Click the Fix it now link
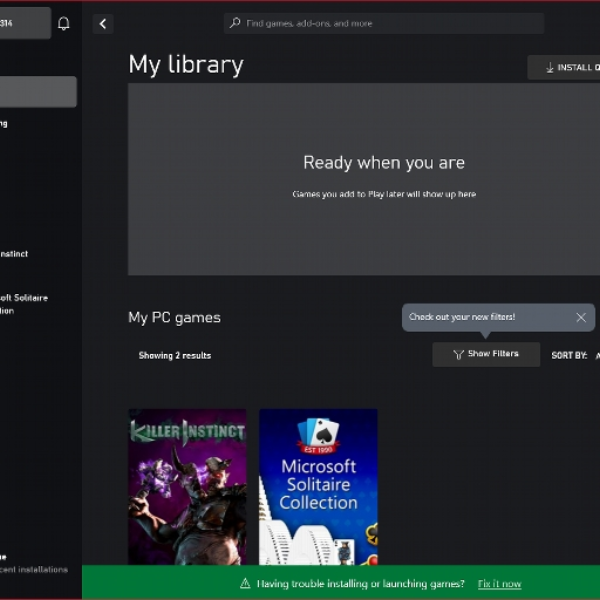The image size is (600, 600). click(x=499, y=584)
